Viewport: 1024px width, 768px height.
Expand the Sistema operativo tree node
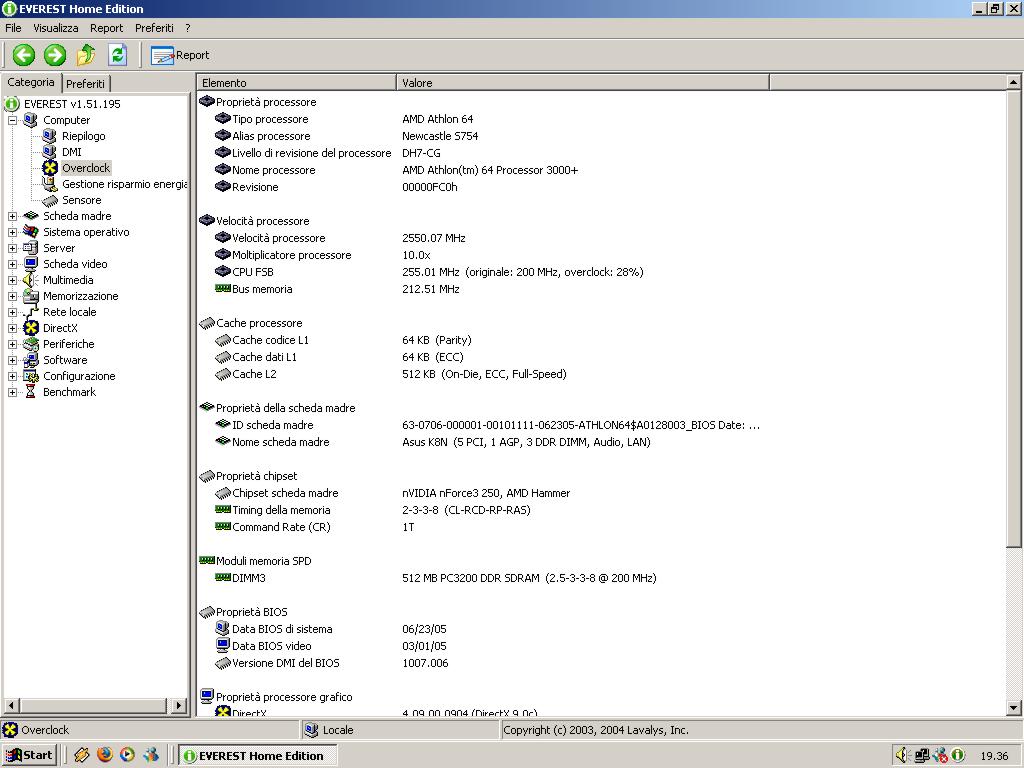(12, 232)
